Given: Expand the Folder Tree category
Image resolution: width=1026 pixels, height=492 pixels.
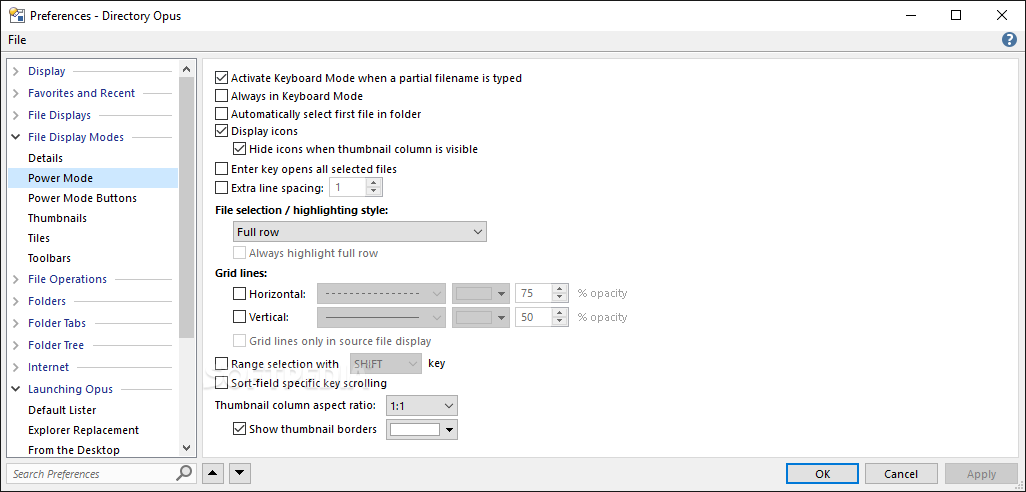Looking at the screenshot, I should 16,345.
